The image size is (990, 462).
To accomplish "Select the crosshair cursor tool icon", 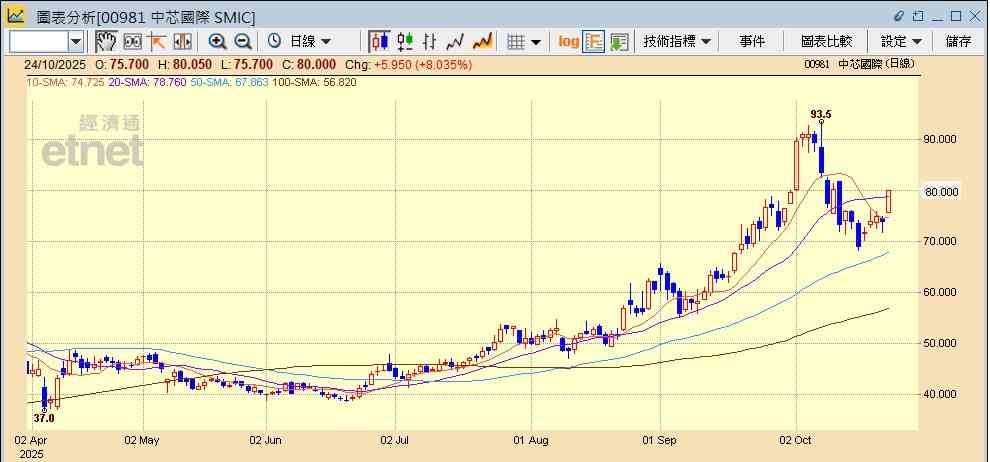I will point(157,41).
